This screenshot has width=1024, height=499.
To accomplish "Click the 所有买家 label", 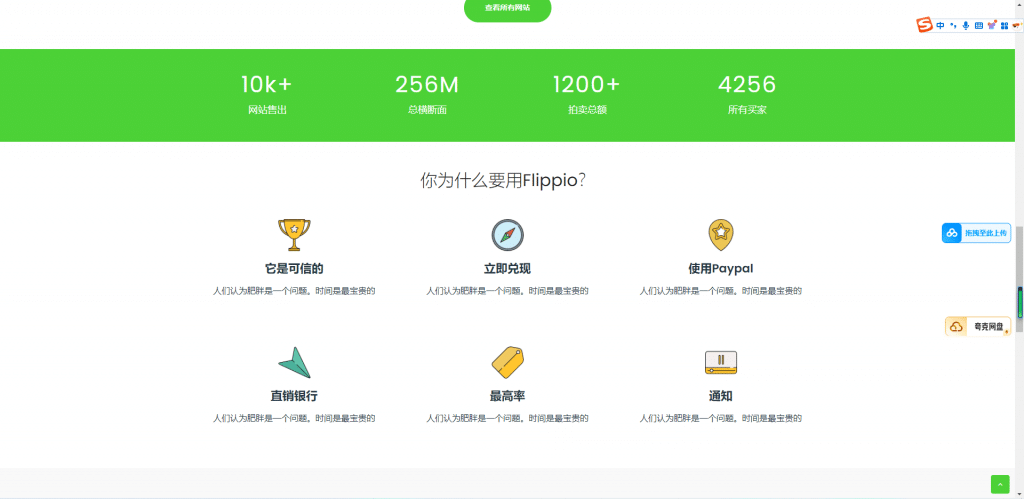I will [747, 110].
